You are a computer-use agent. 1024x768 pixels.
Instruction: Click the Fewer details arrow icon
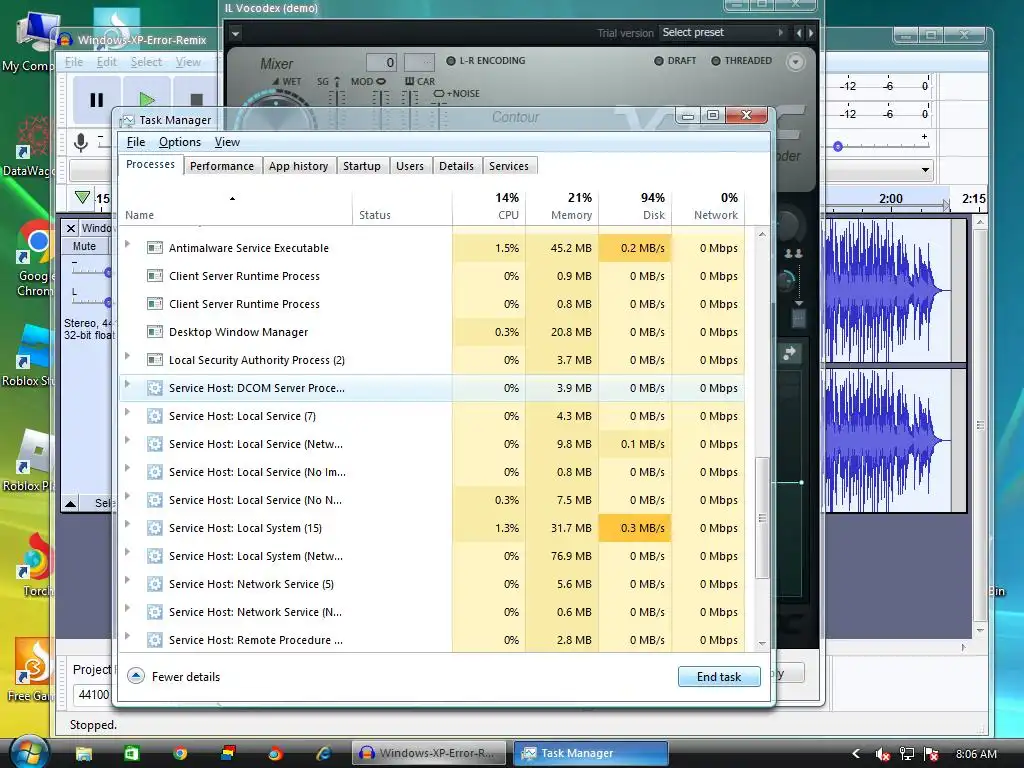click(x=136, y=676)
